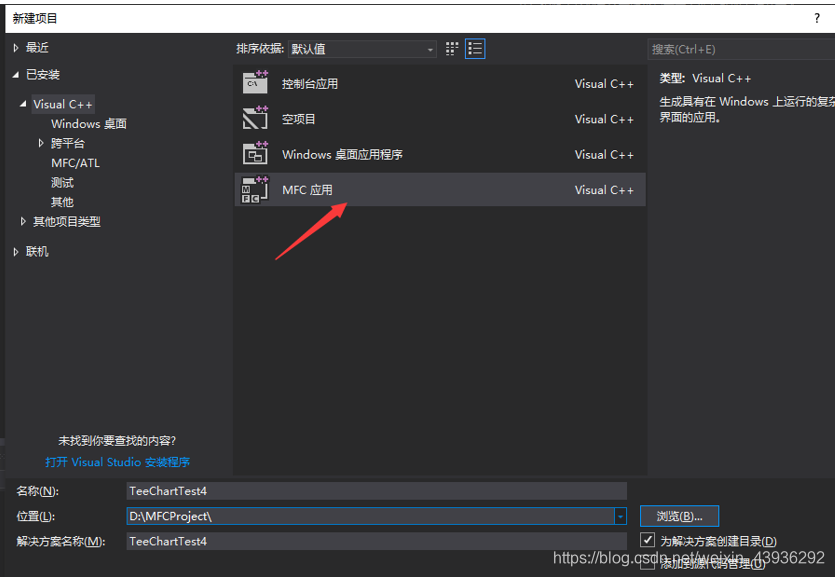The image size is (835, 577).
Task: Open help with the question mark
Action: tap(817, 19)
